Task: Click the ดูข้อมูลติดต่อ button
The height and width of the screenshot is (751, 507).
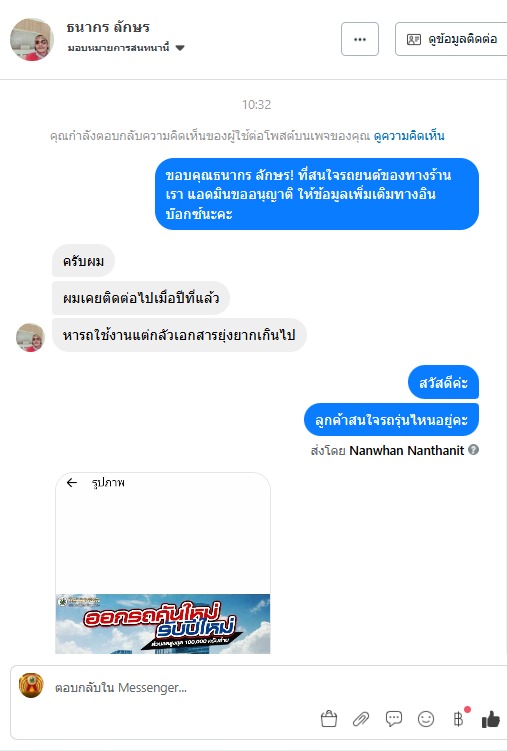Action: [x=451, y=39]
